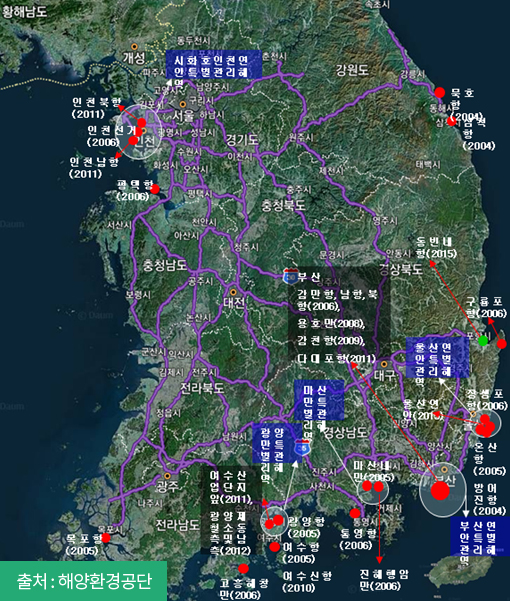
Task: Select the 인천선거(2006) label
Action: 112,136
